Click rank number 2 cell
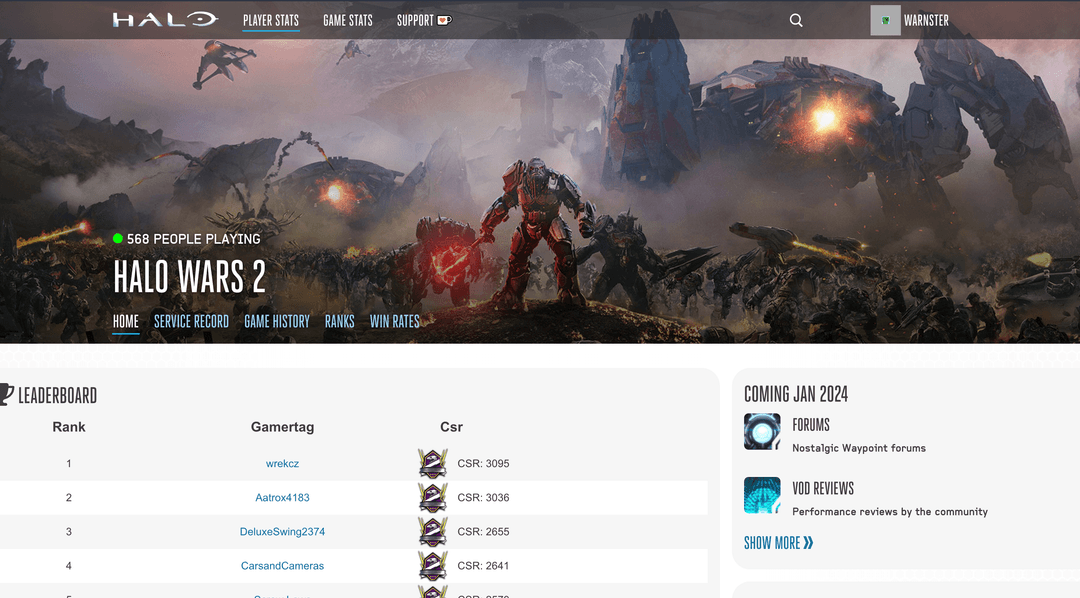Image resolution: width=1080 pixels, height=598 pixels. (69, 497)
